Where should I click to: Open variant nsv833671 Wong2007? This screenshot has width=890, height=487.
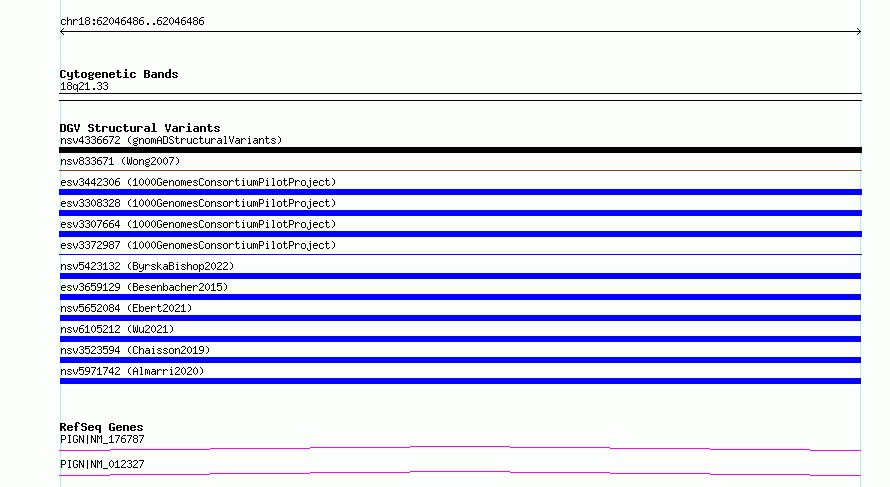120,161
